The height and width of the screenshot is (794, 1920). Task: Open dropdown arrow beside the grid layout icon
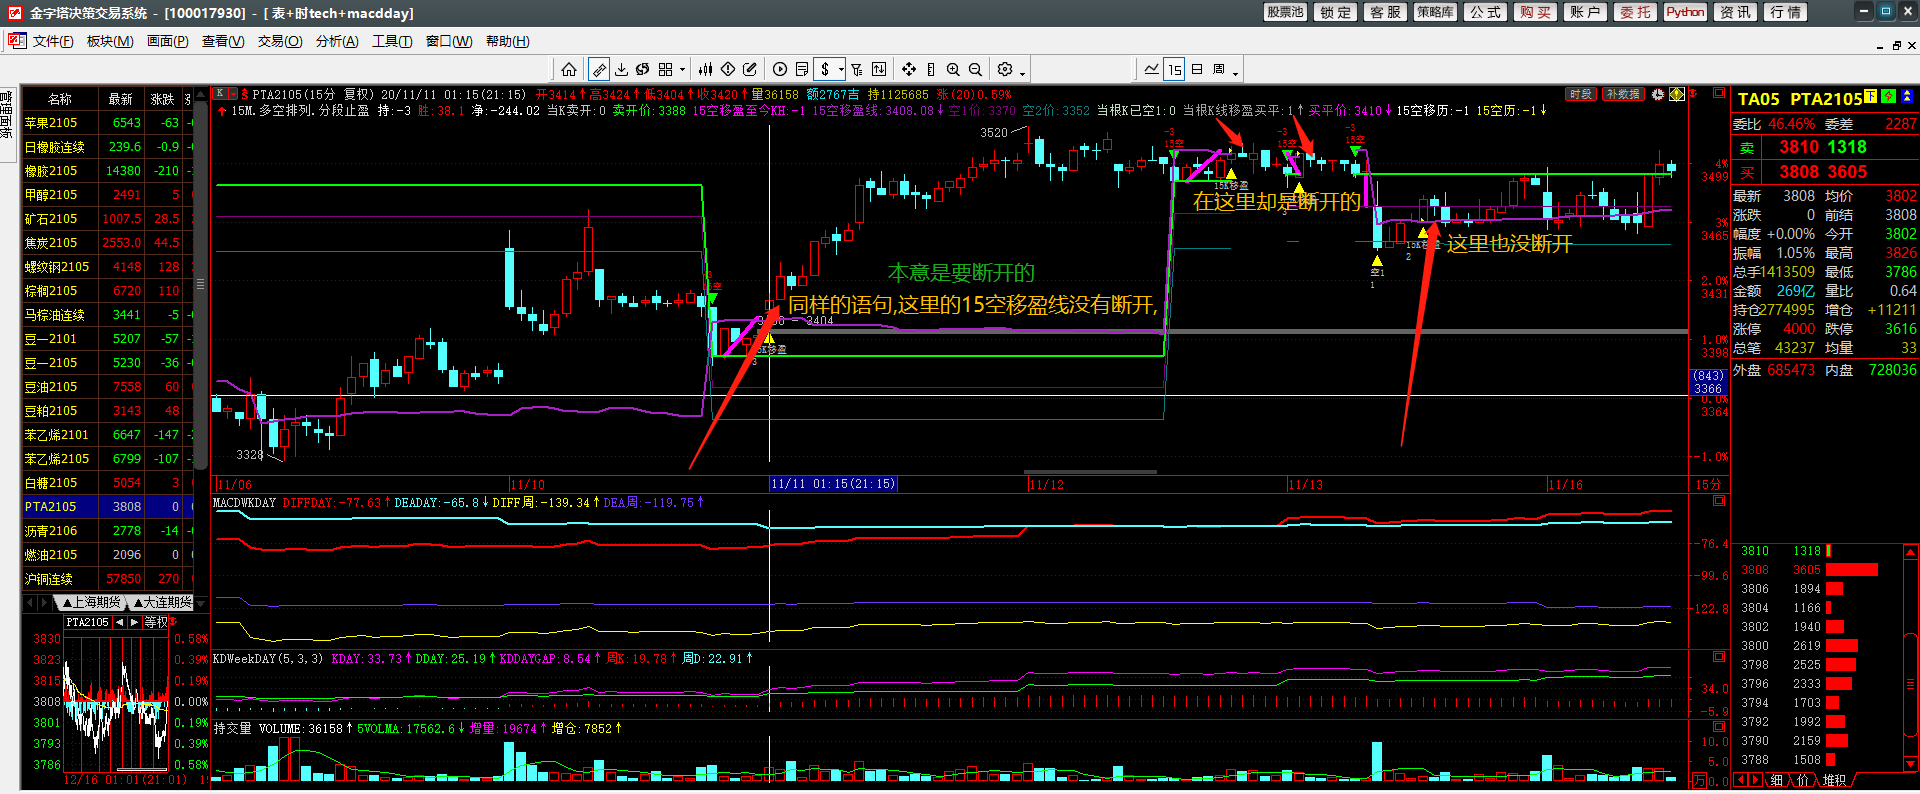[x=683, y=70]
